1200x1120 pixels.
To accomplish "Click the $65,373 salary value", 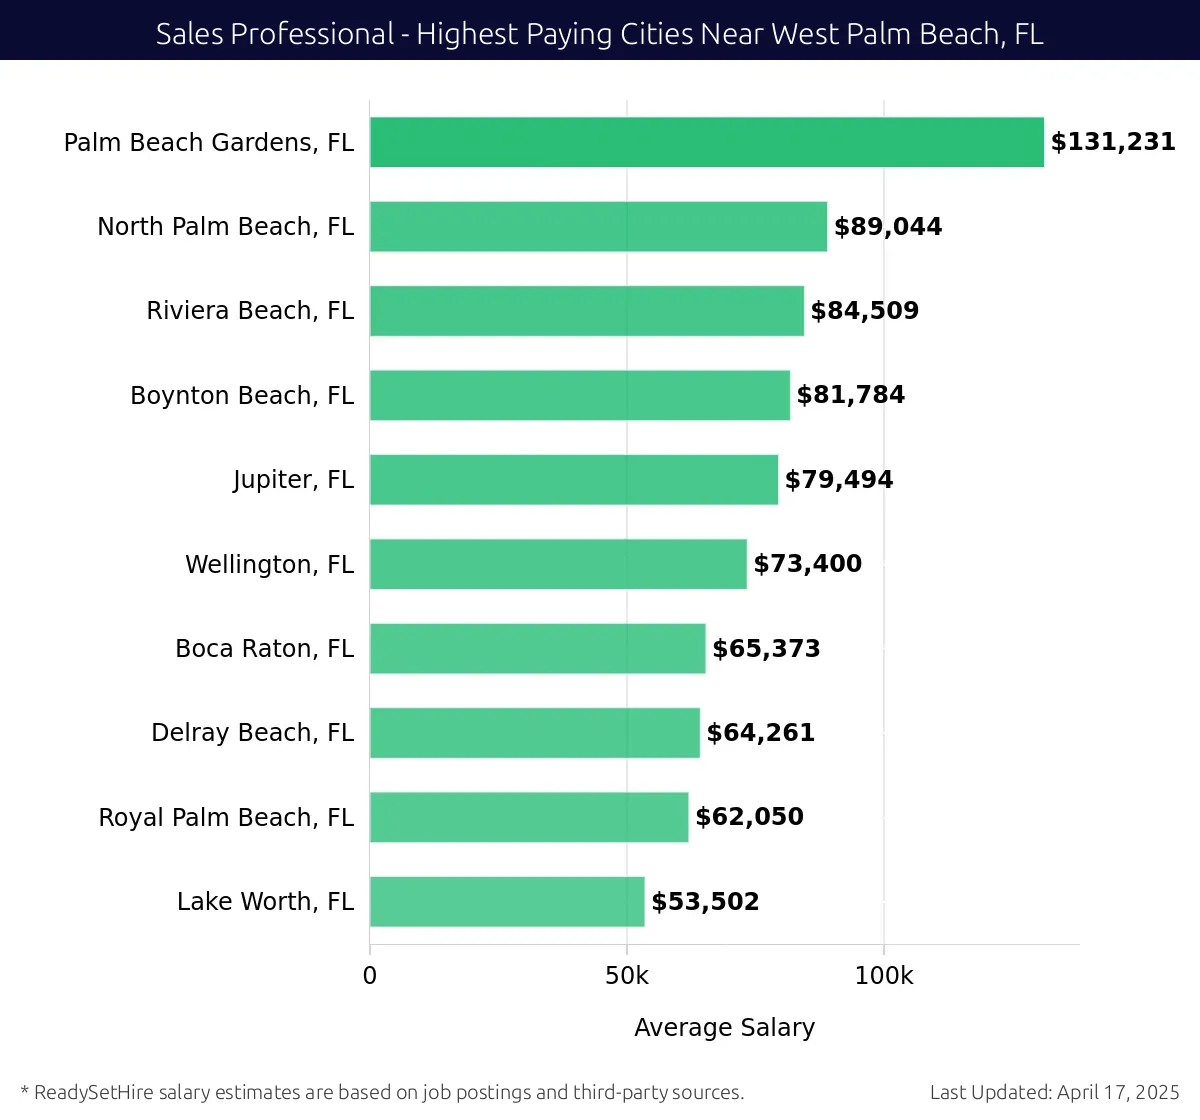I will pyautogui.click(x=766, y=649).
